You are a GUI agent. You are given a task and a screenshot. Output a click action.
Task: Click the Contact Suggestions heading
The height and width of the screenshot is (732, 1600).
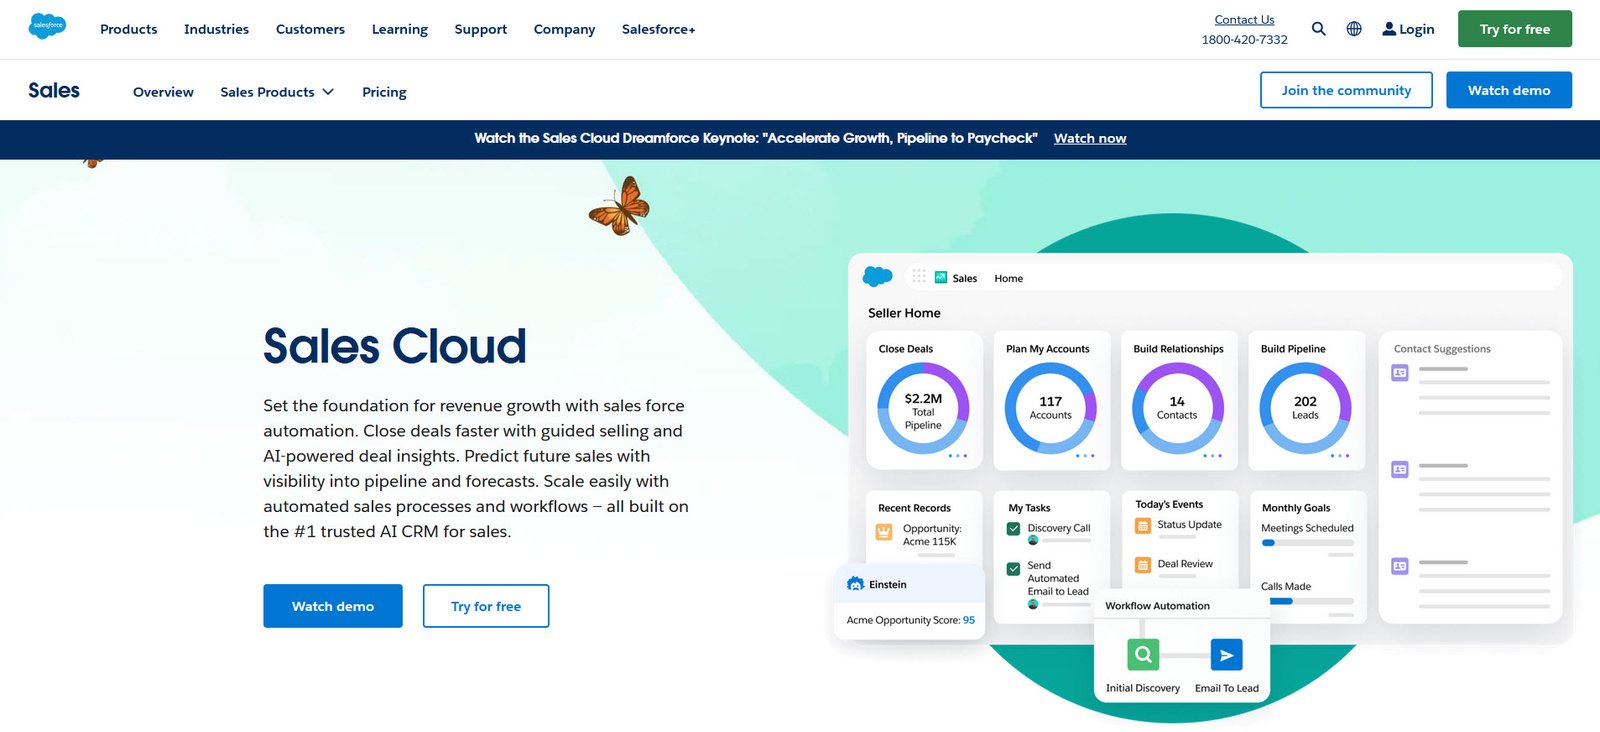tap(1442, 349)
